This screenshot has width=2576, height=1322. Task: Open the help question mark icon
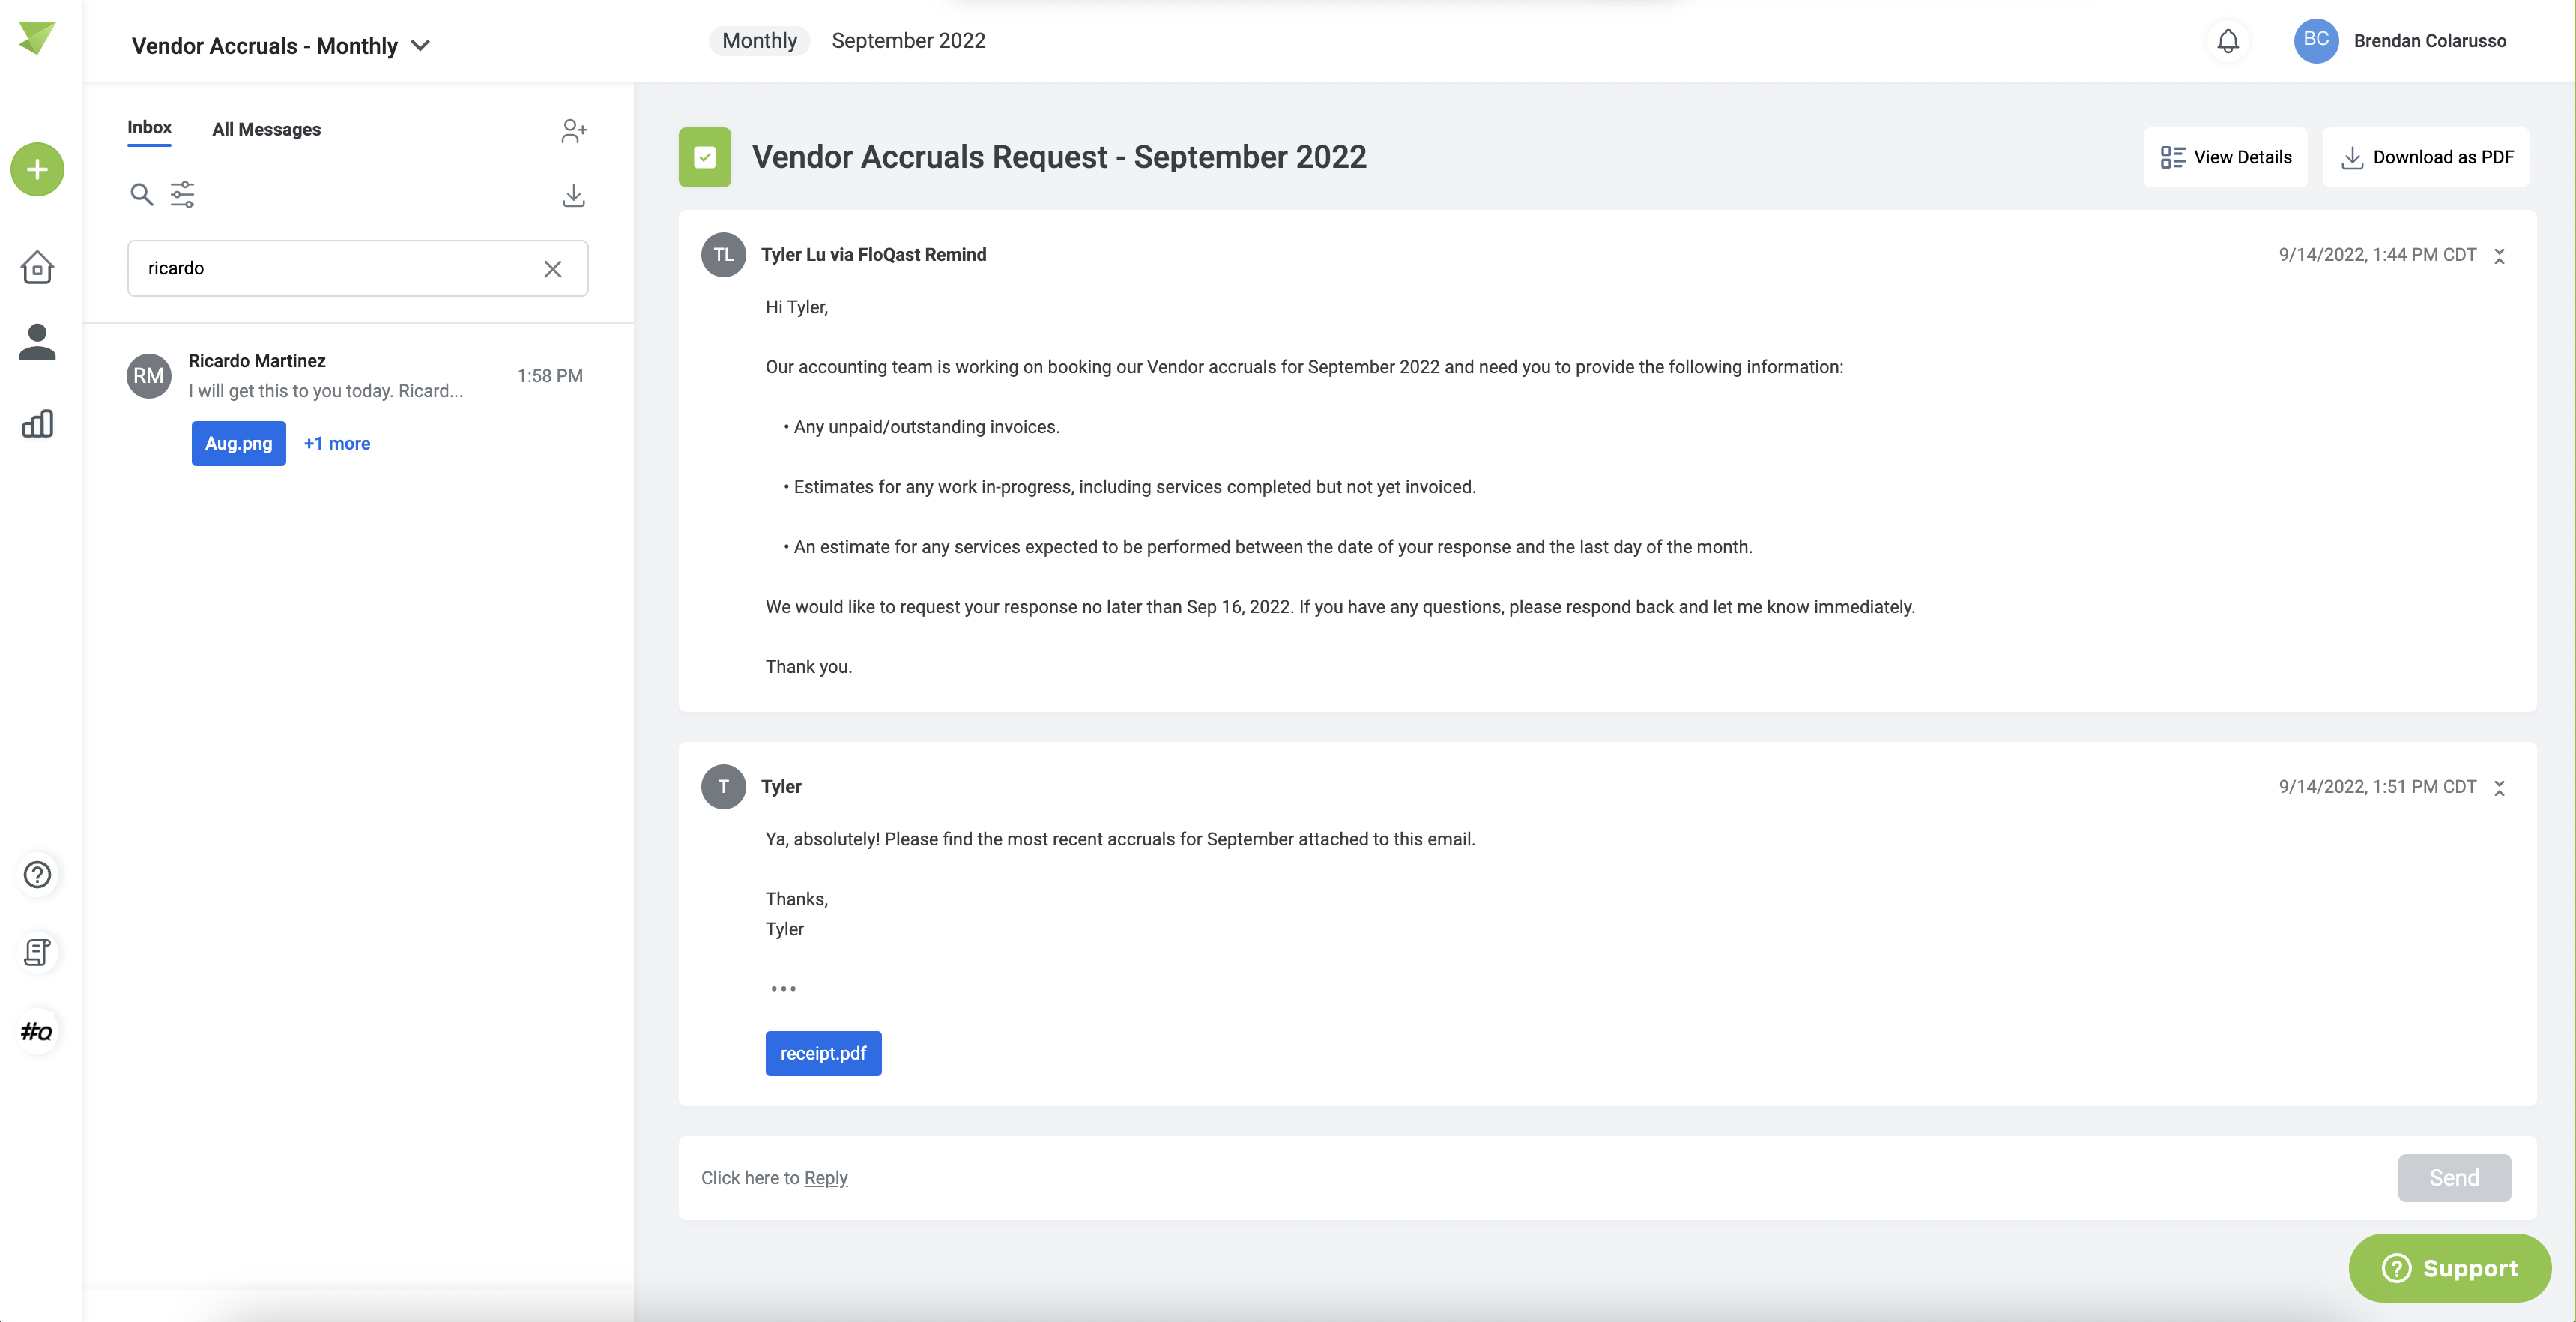pyautogui.click(x=37, y=874)
